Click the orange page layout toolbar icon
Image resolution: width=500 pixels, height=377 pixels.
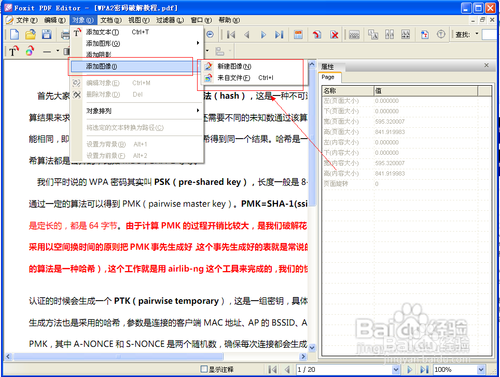tap(298, 34)
